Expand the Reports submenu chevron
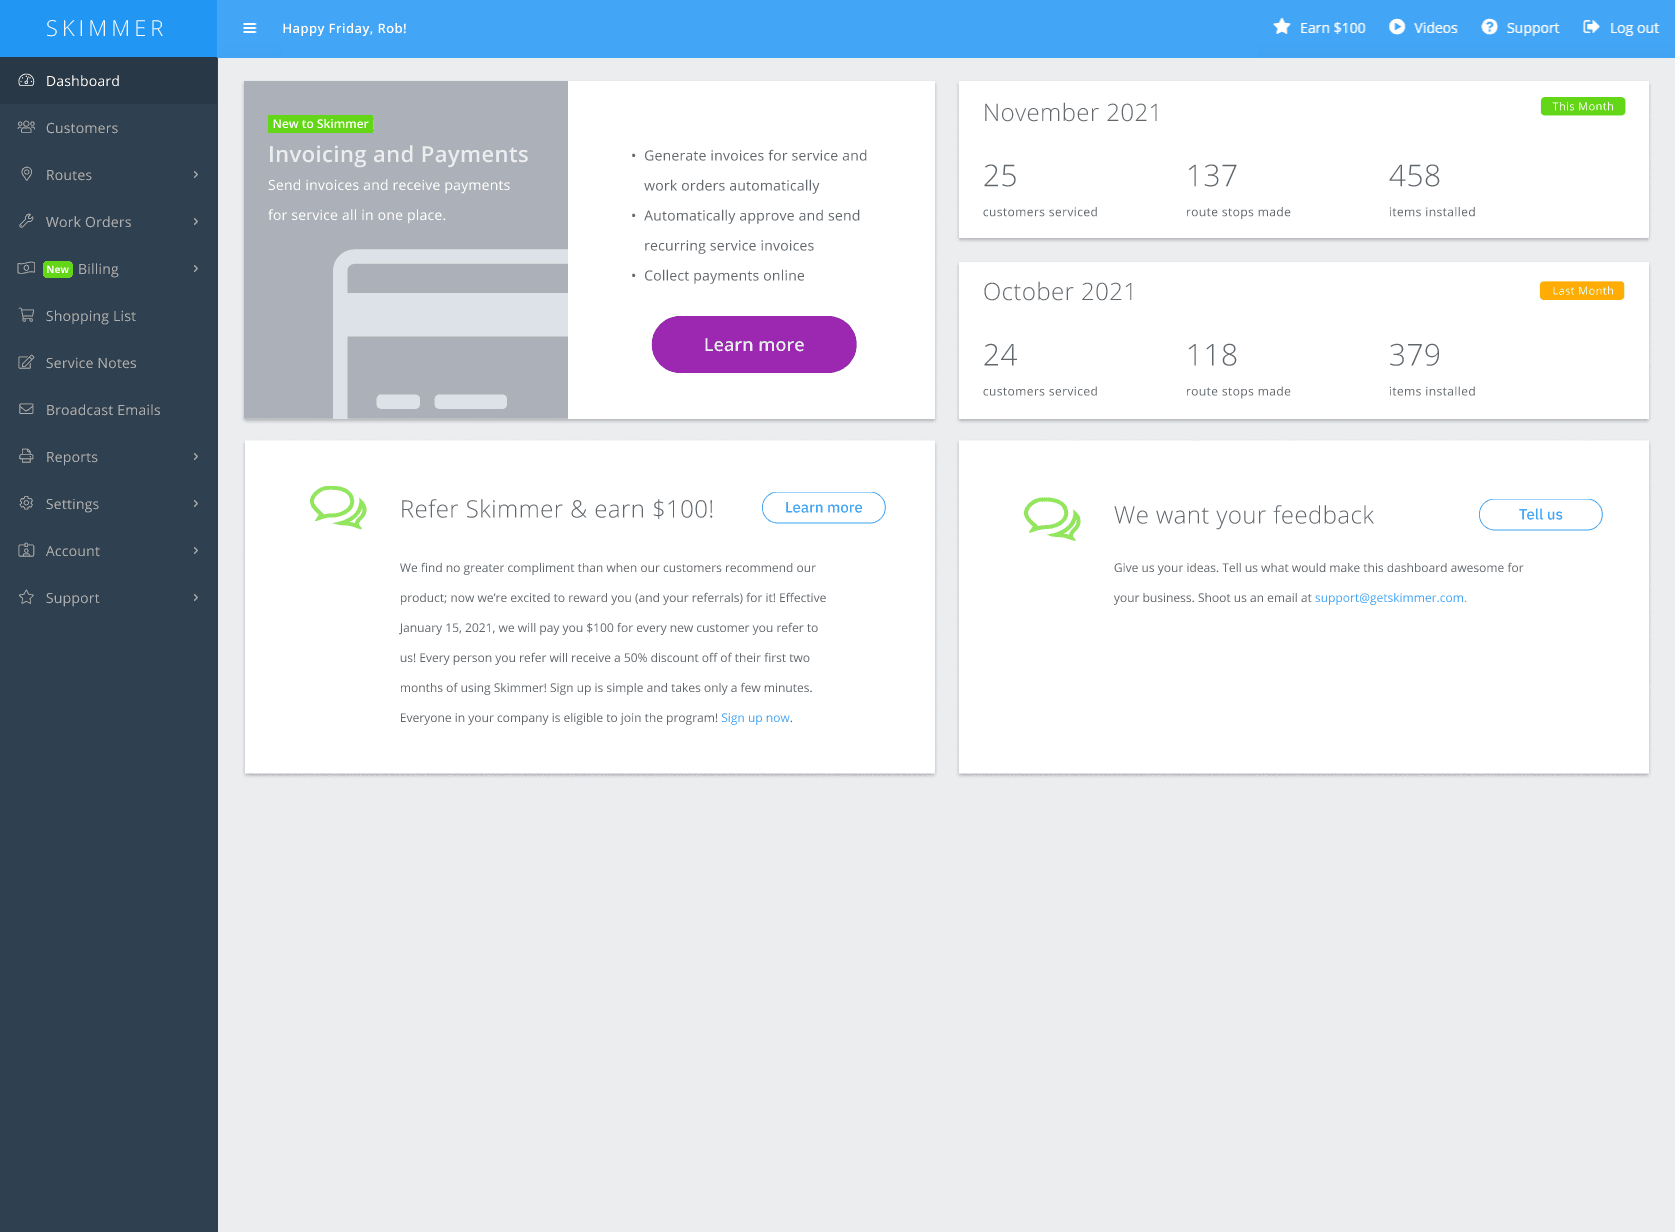1675x1232 pixels. coord(194,456)
